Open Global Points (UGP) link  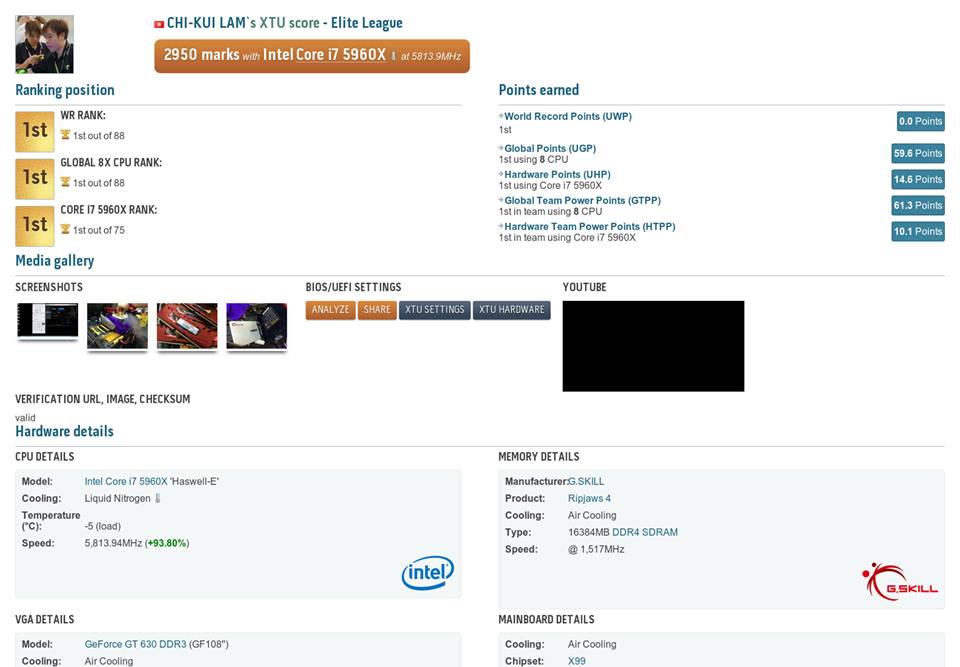[x=550, y=148]
